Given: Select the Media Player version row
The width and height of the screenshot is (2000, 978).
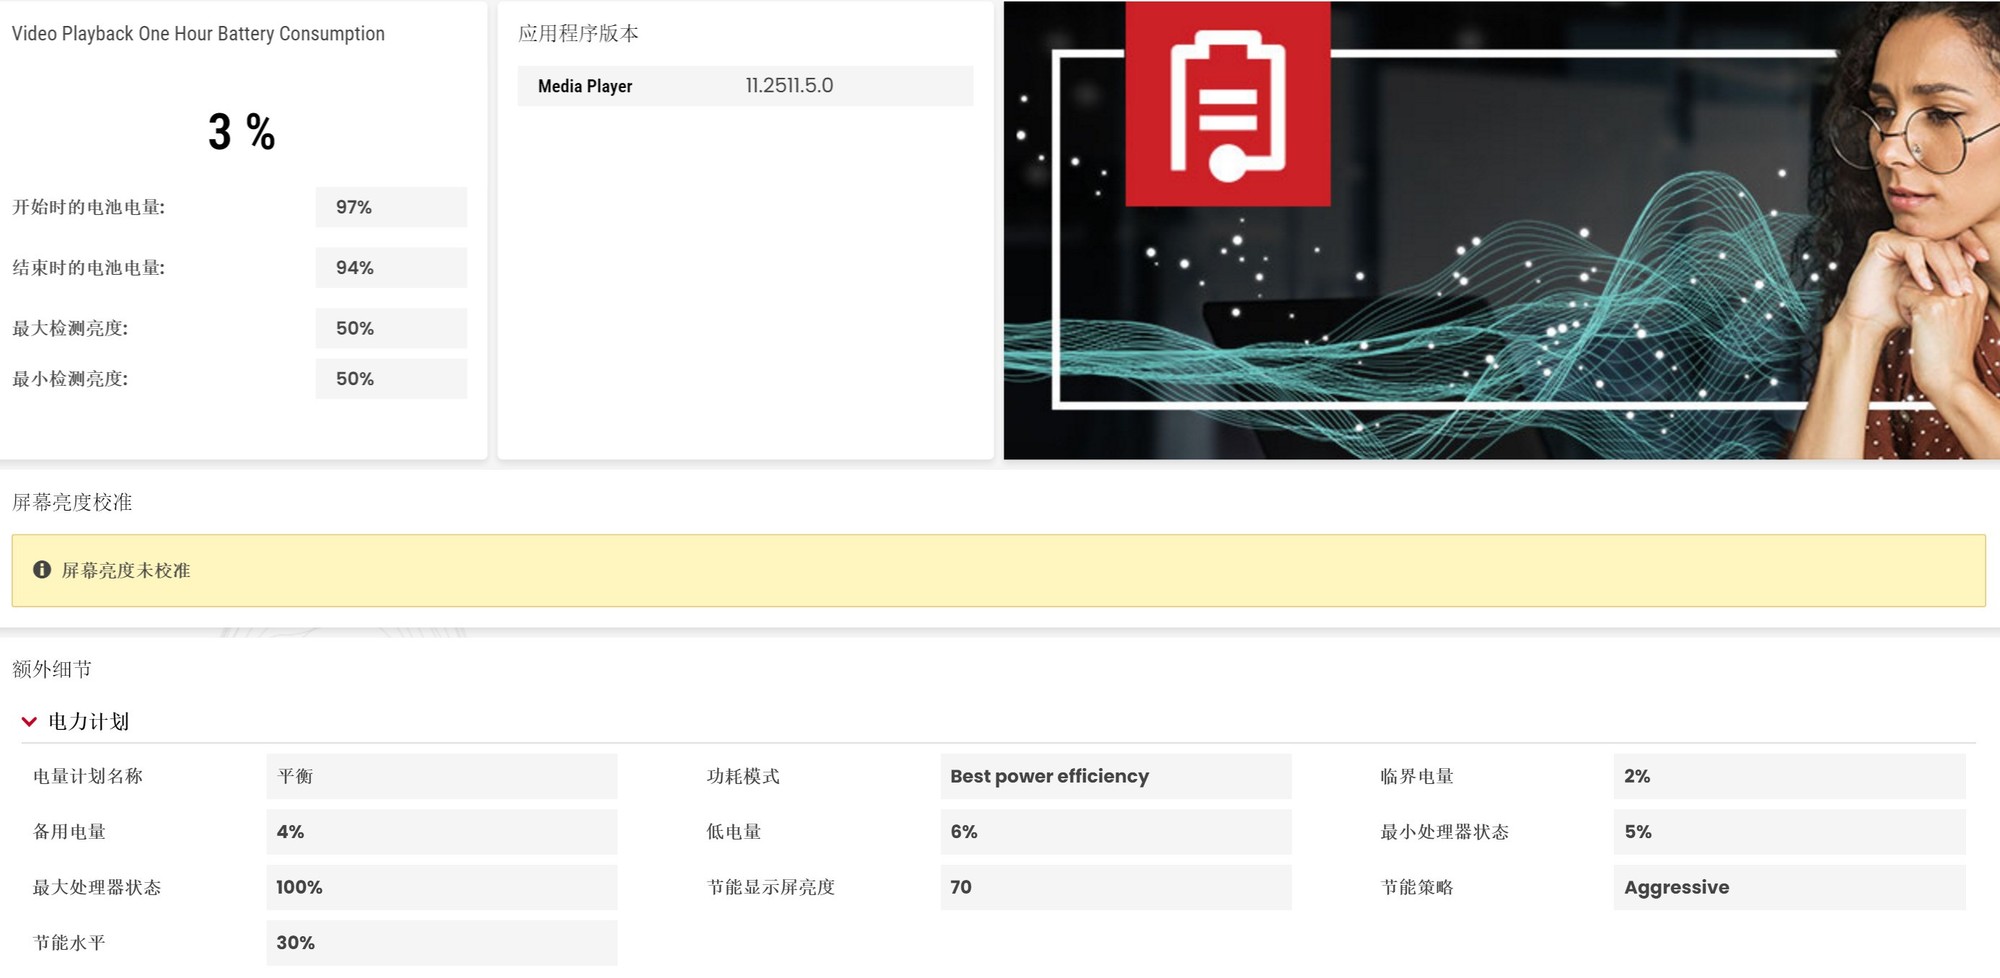Looking at the screenshot, I should (745, 86).
